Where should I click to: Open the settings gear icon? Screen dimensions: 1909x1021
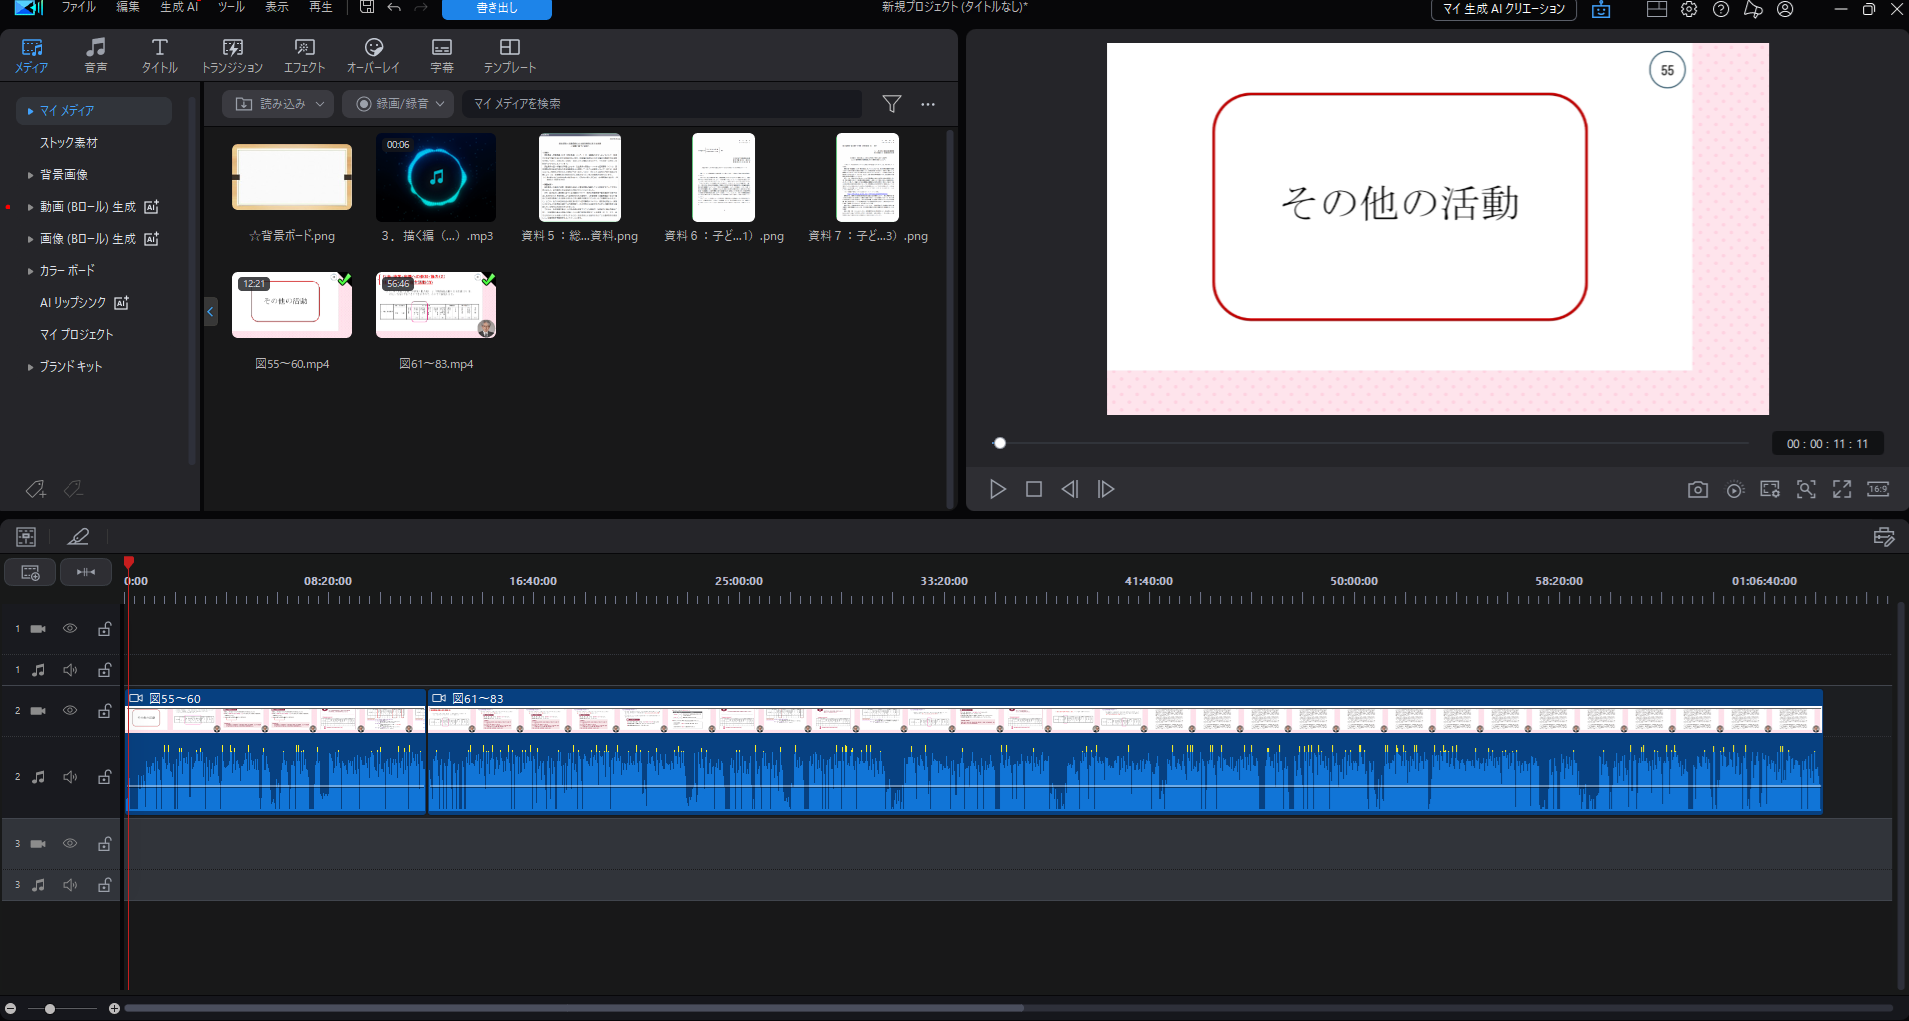1688,10
